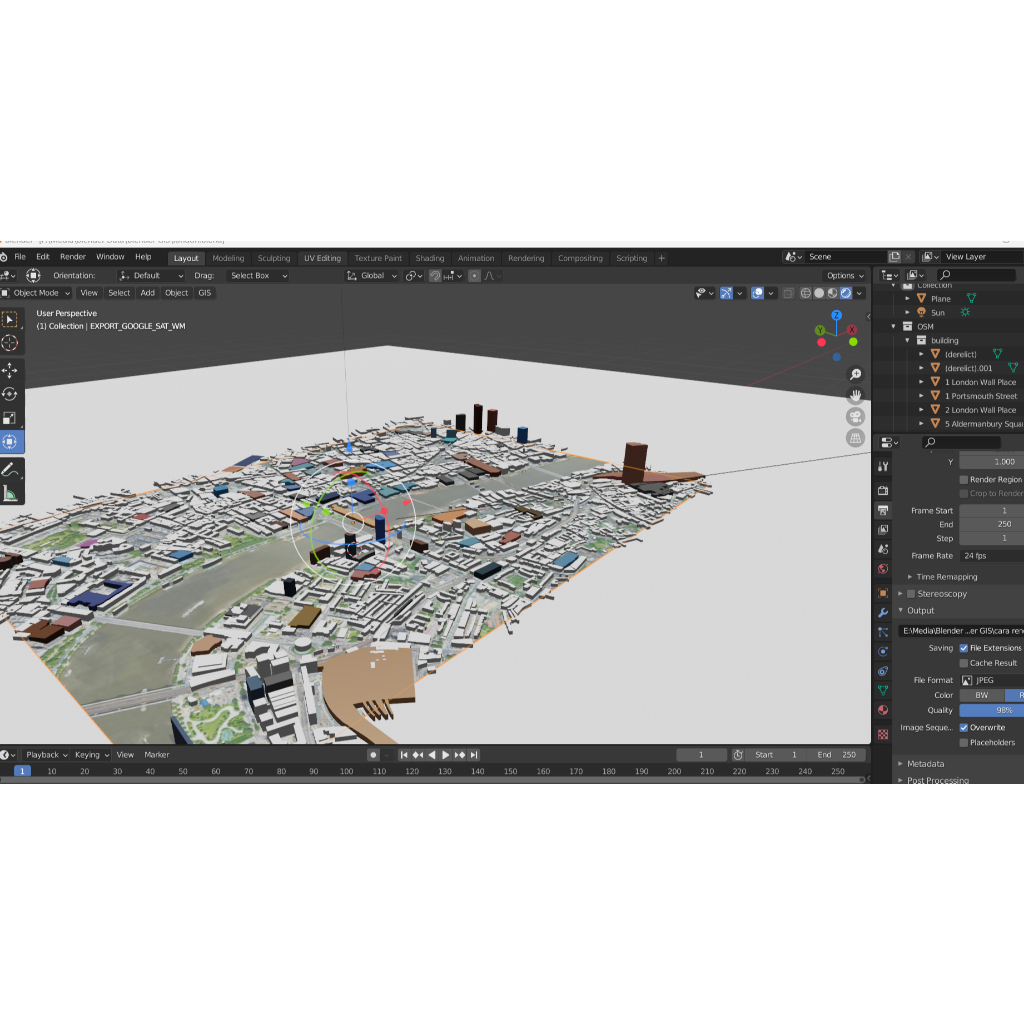The width and height of the screenshot is (1024, 1024).
Task: Activate the Cursor tool
Action: point(10,343)
